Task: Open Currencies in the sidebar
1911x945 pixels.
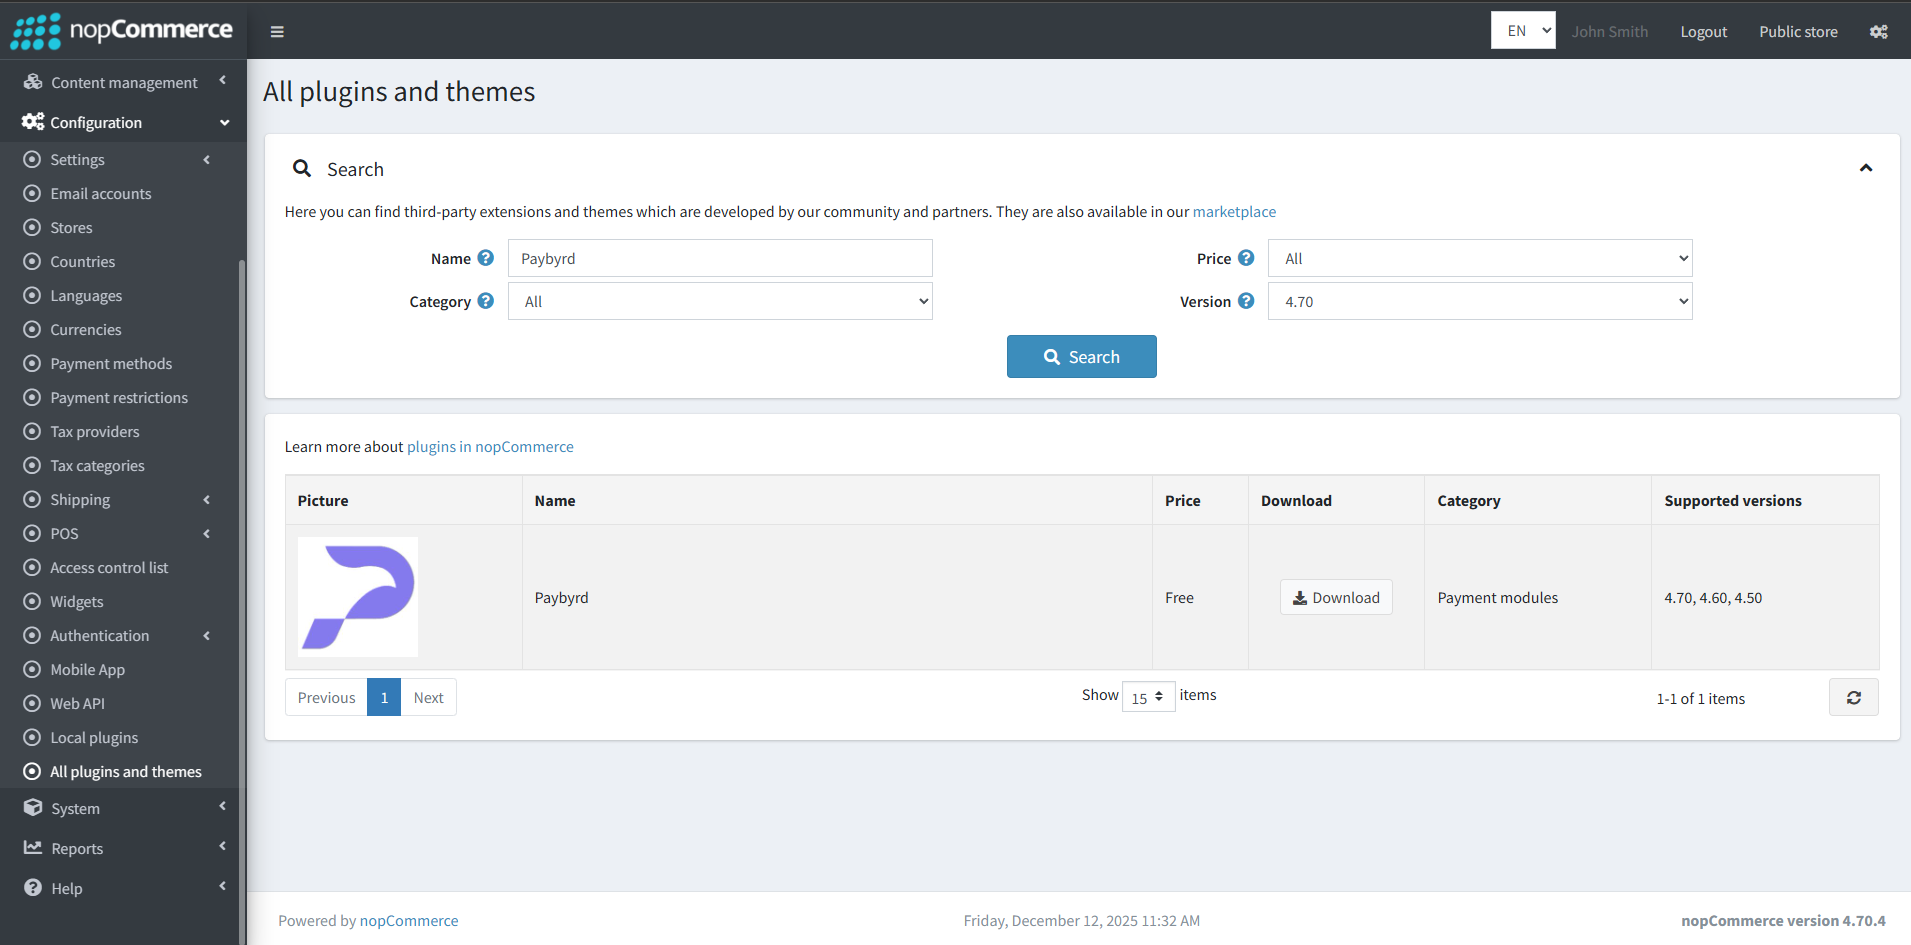Action: [x=86, y=329]
